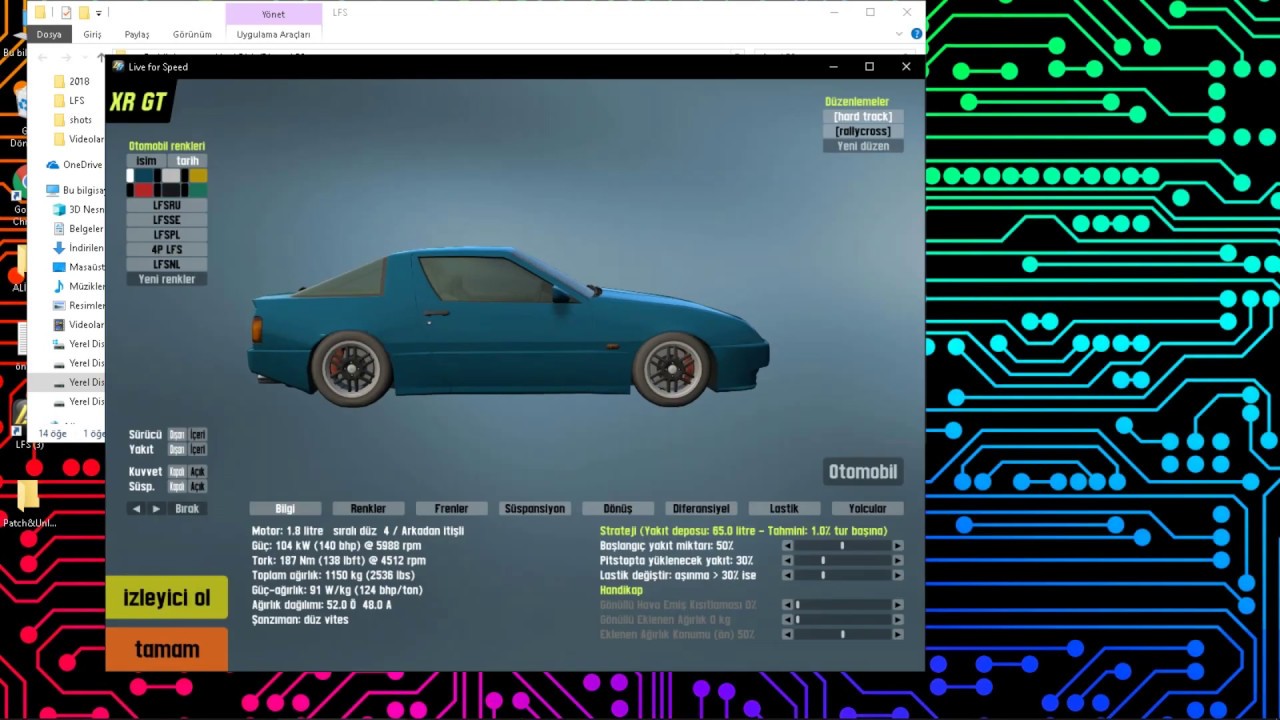Image resolution: width=1280 pixels, height=720 pixels.
Task: Open the Paylaş ribbon tab in File Explorer
Action: tap(137, 34)
